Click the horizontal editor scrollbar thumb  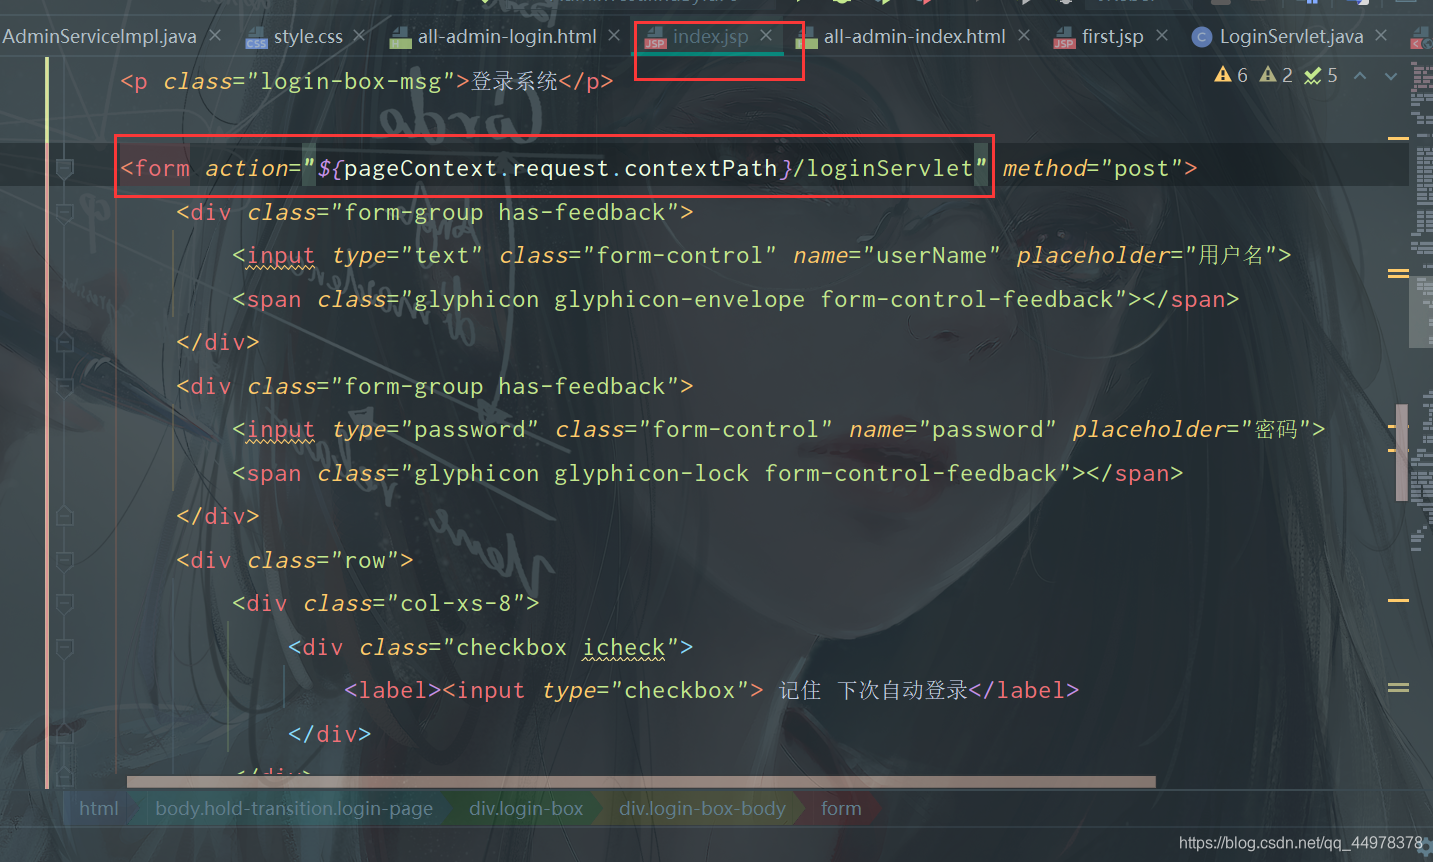(x=641, y=782)
